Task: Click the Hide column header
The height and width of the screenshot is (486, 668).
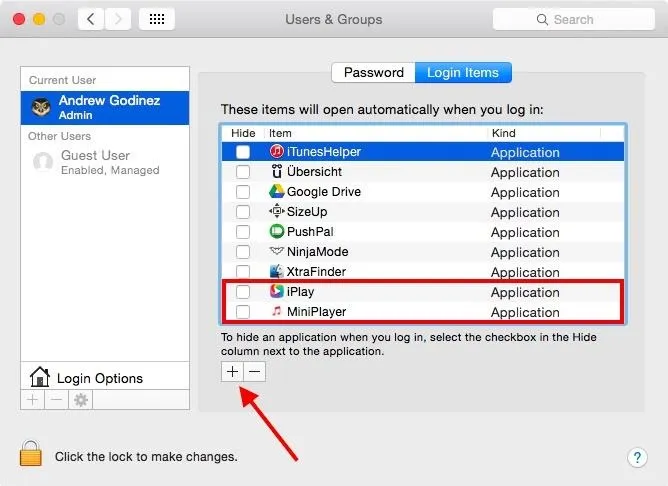Action: click(243, 133)
